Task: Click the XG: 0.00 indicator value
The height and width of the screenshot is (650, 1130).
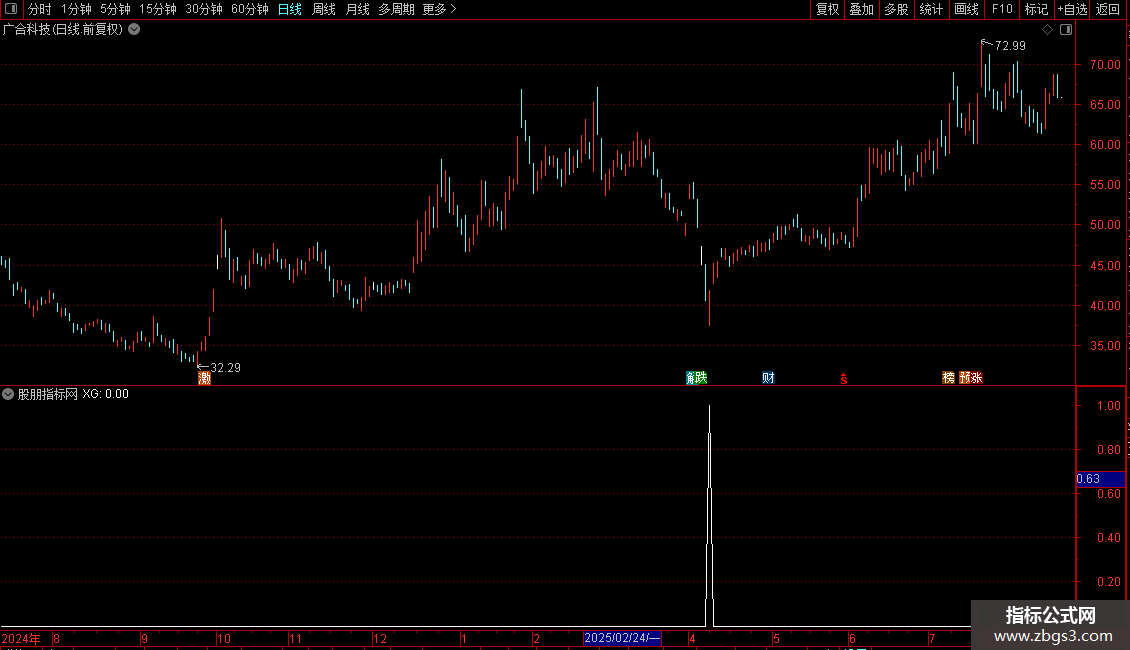Action: (x=105, y=394)
